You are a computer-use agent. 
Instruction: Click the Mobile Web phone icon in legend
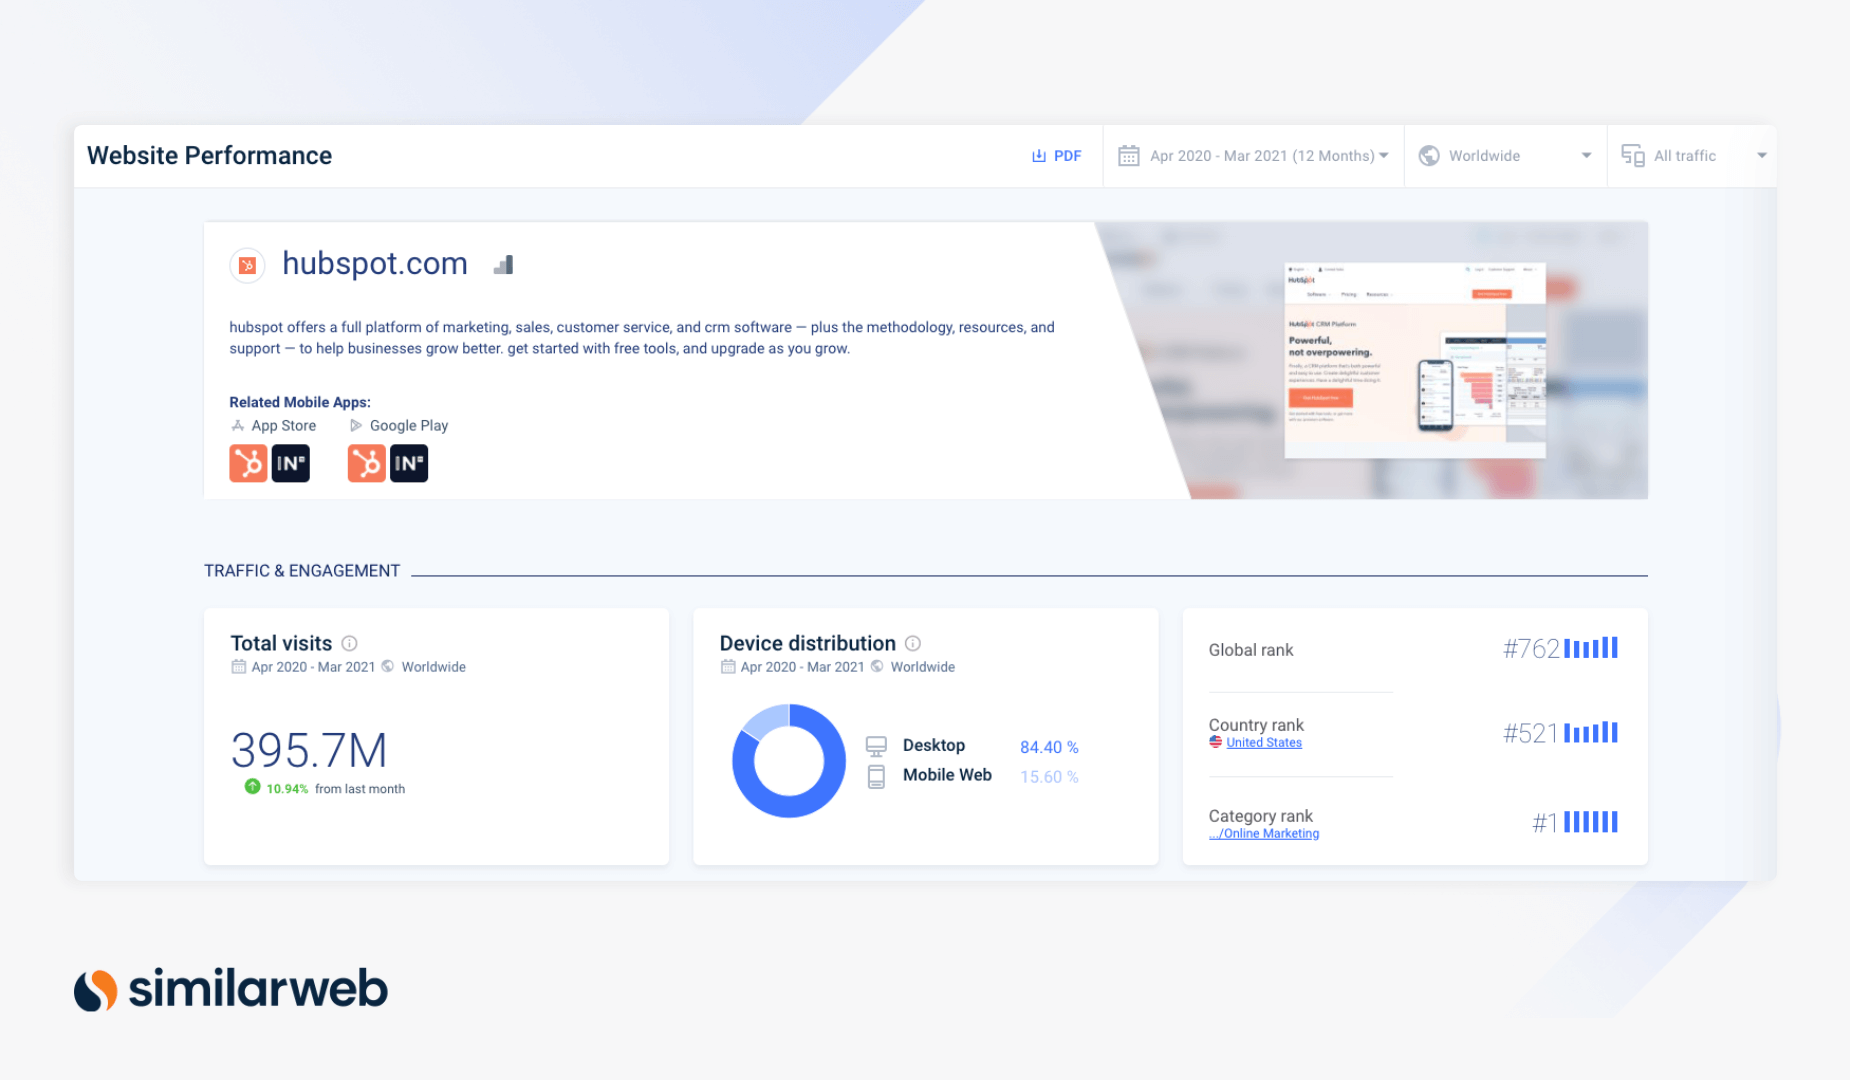876,777
